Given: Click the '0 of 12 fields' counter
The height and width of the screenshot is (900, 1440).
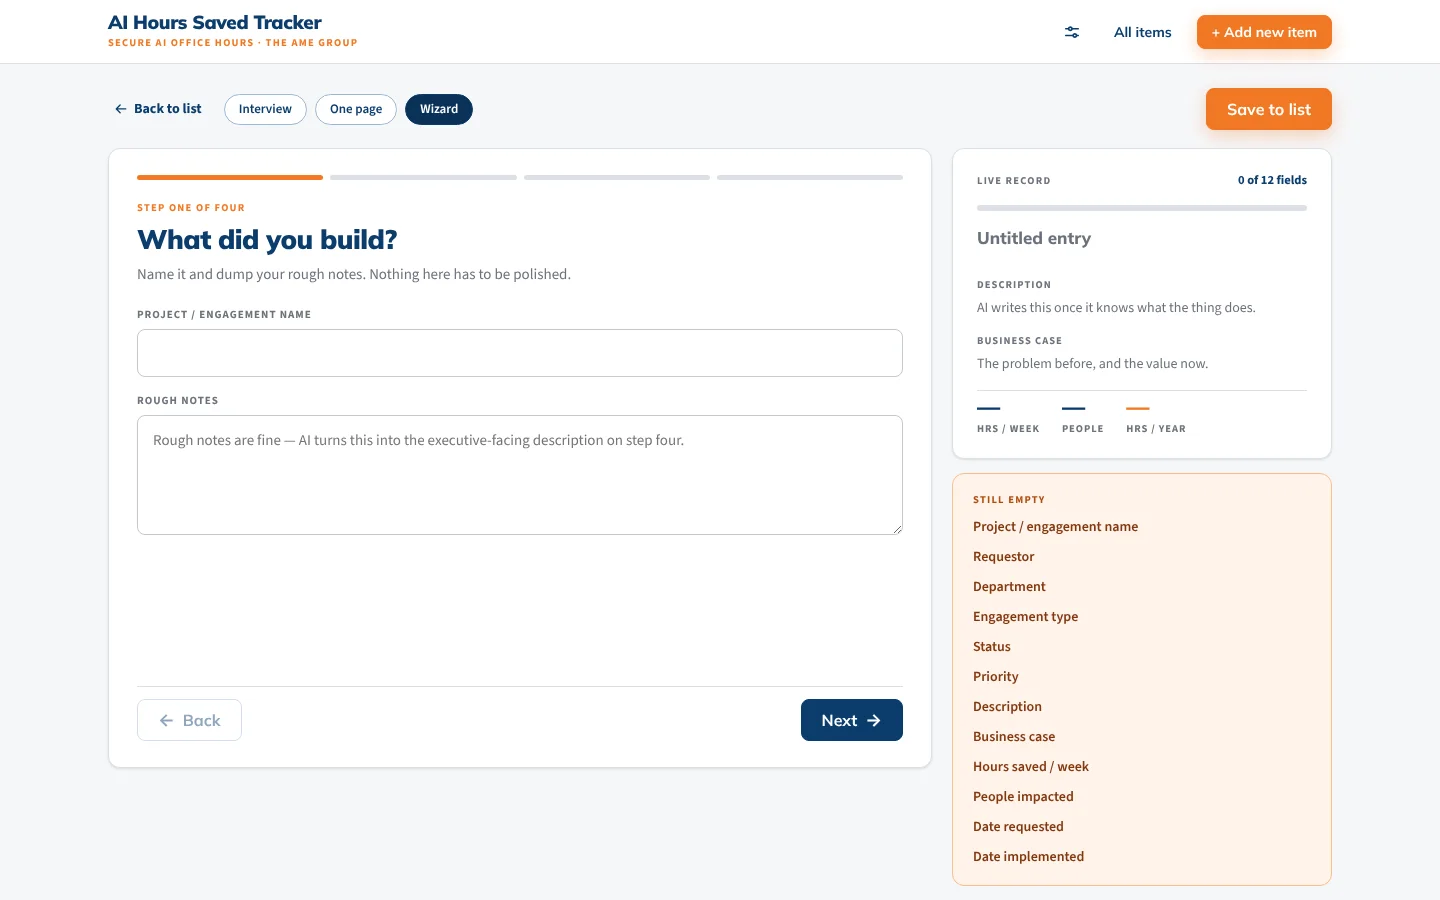Looking at the screenshot, I should [1272, 180].
